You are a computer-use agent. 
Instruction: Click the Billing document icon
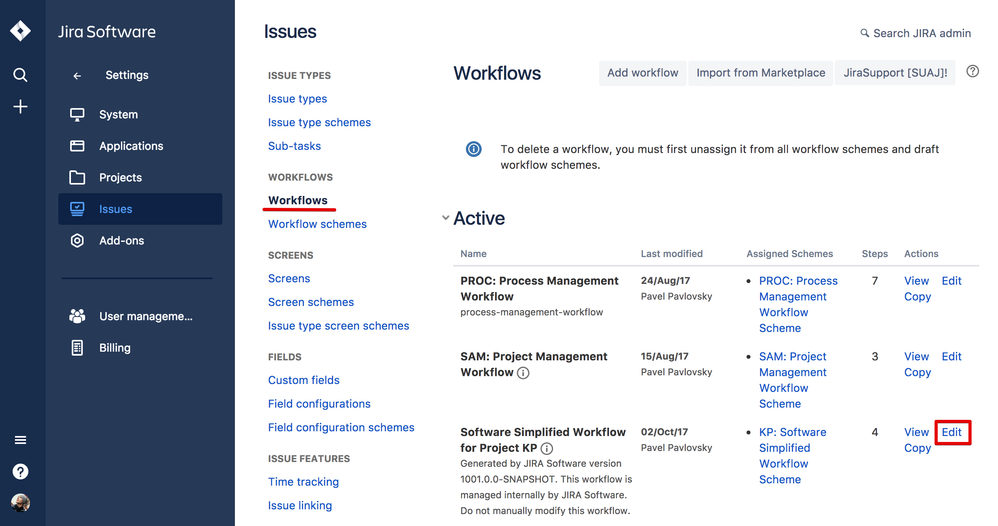[77, 348]
